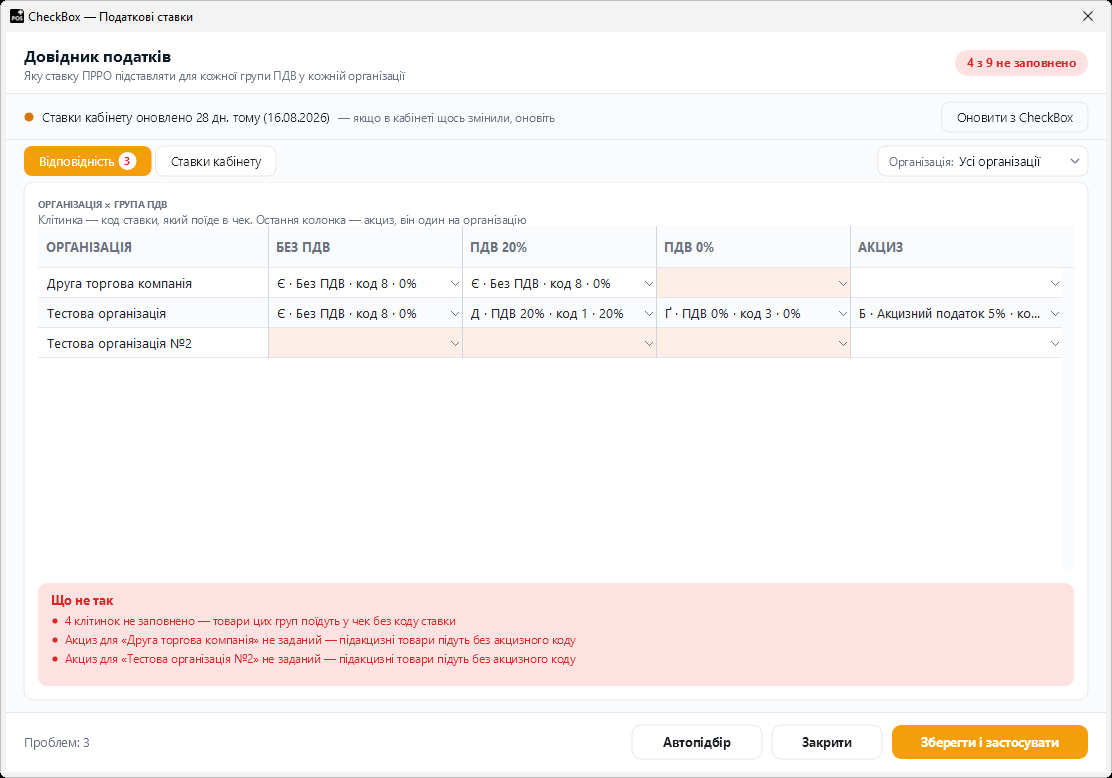Click the orange status dot beside Ставки кабінету
The height and width of the screenshot is (778, 1112).
pyautogui.click(x=29, y=118)
